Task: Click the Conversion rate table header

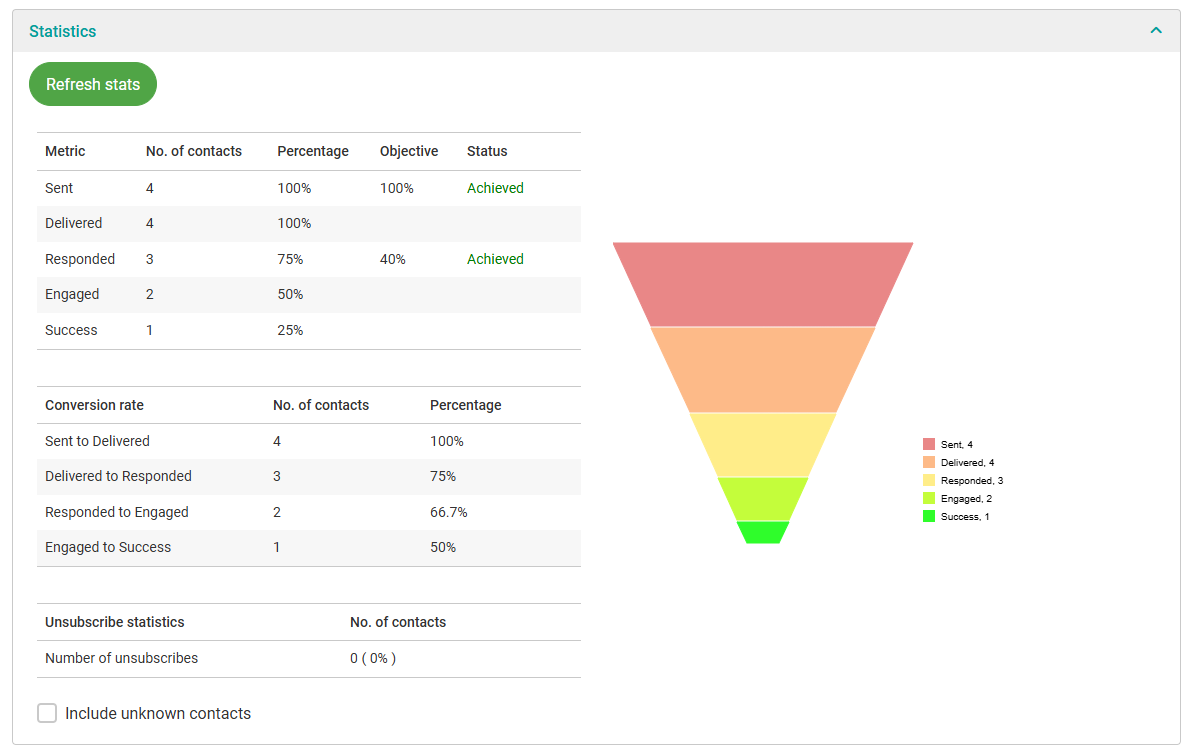Action: [94, 405]
